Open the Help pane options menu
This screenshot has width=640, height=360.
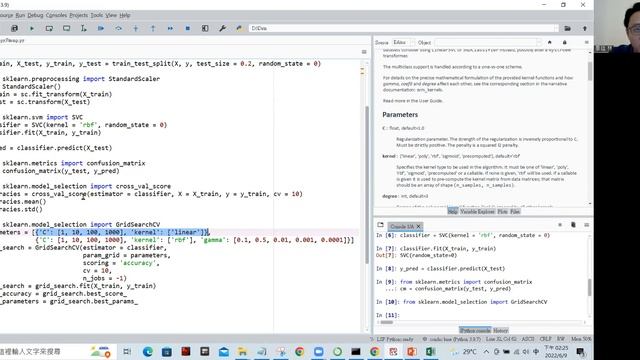[x=587, y=42]
